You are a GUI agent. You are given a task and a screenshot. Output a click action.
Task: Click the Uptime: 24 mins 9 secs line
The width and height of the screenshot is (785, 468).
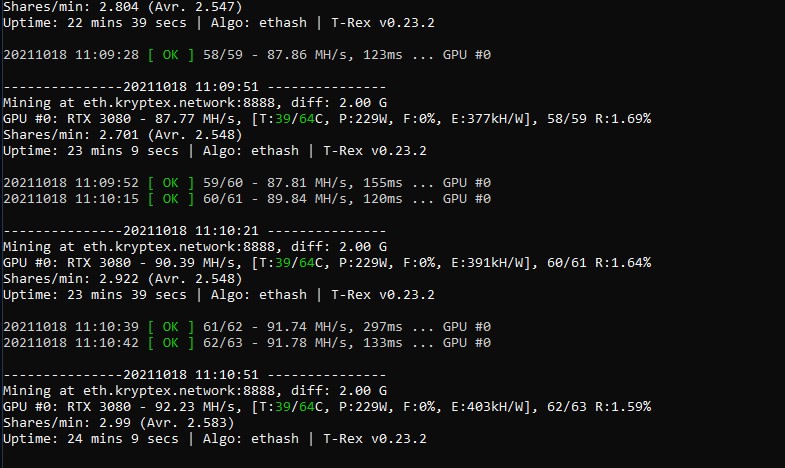pos(215,439)
